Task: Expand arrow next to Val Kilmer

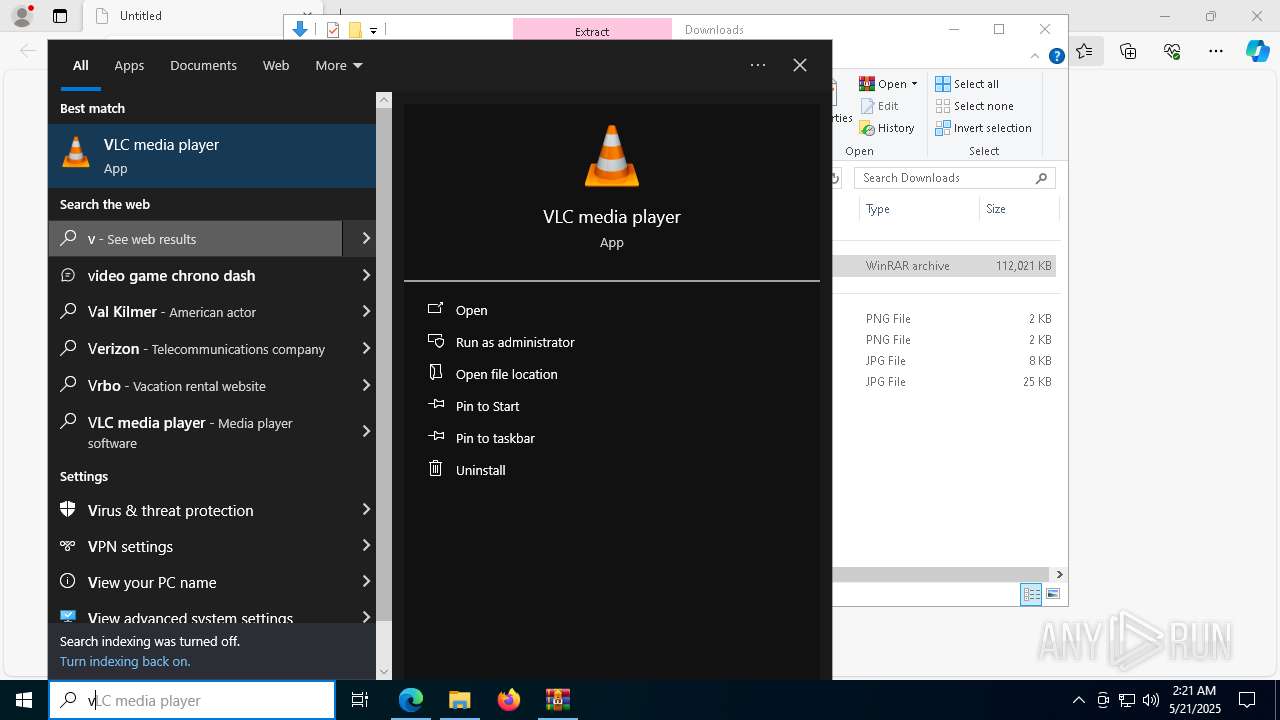Action: [x=366, y=312]
